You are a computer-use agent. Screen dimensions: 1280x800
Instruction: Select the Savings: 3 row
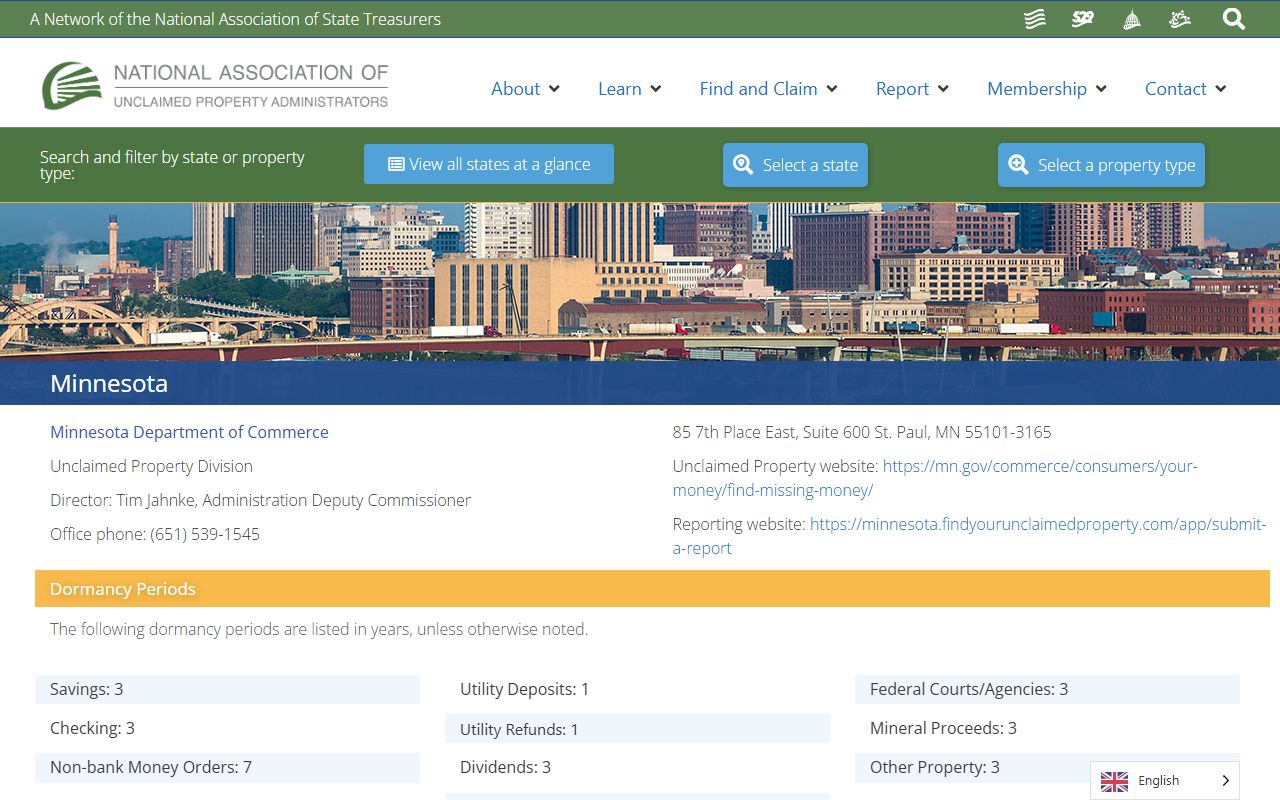point(227,689)
